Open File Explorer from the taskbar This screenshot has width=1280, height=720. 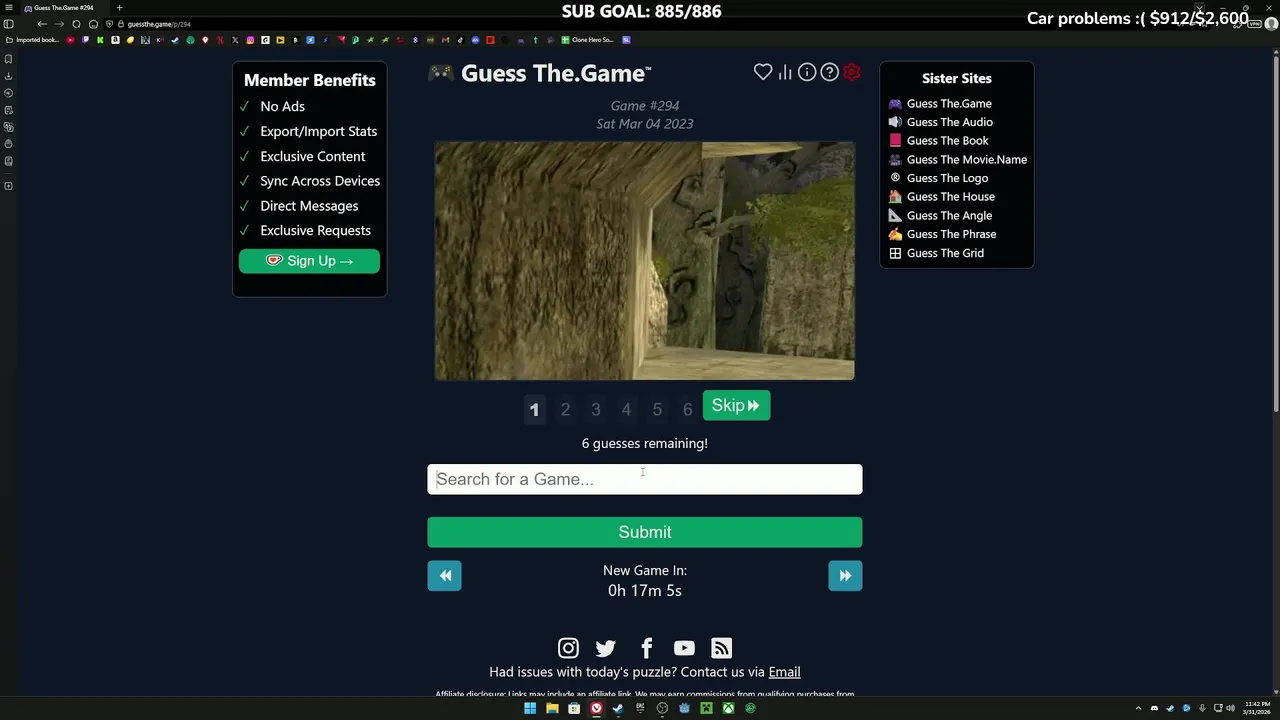point(552,708)
